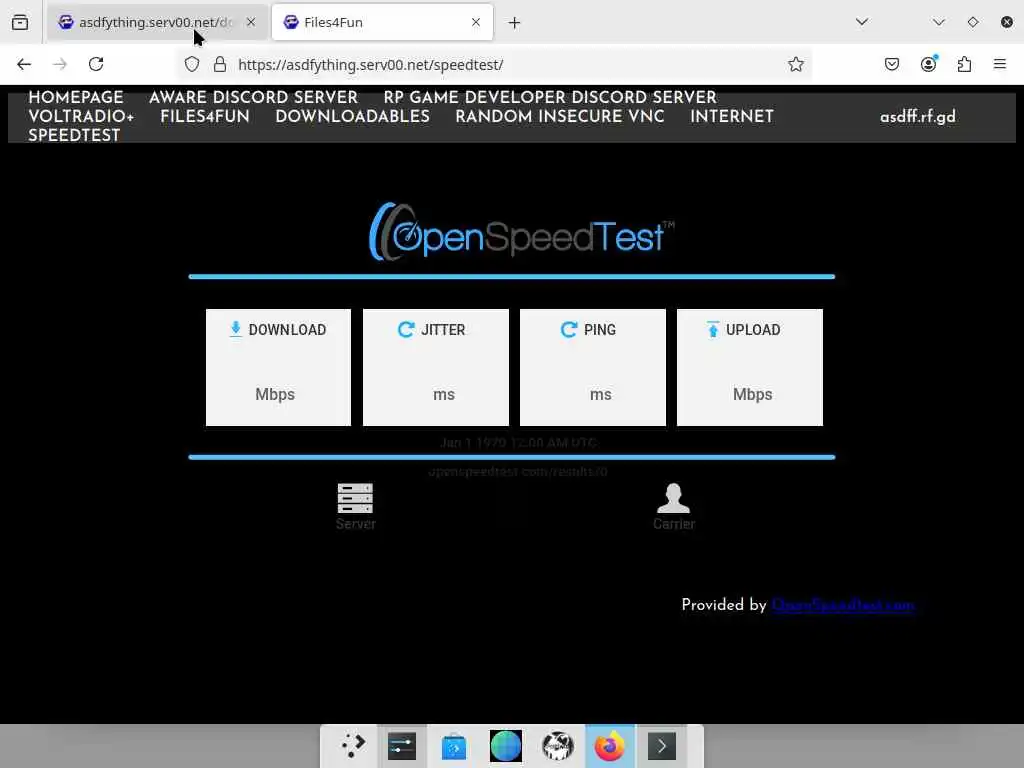1024x768 pixels.
Task: Click the OpenSpeedTest logo
Action: pyautogui.click(x=521, y=232)
